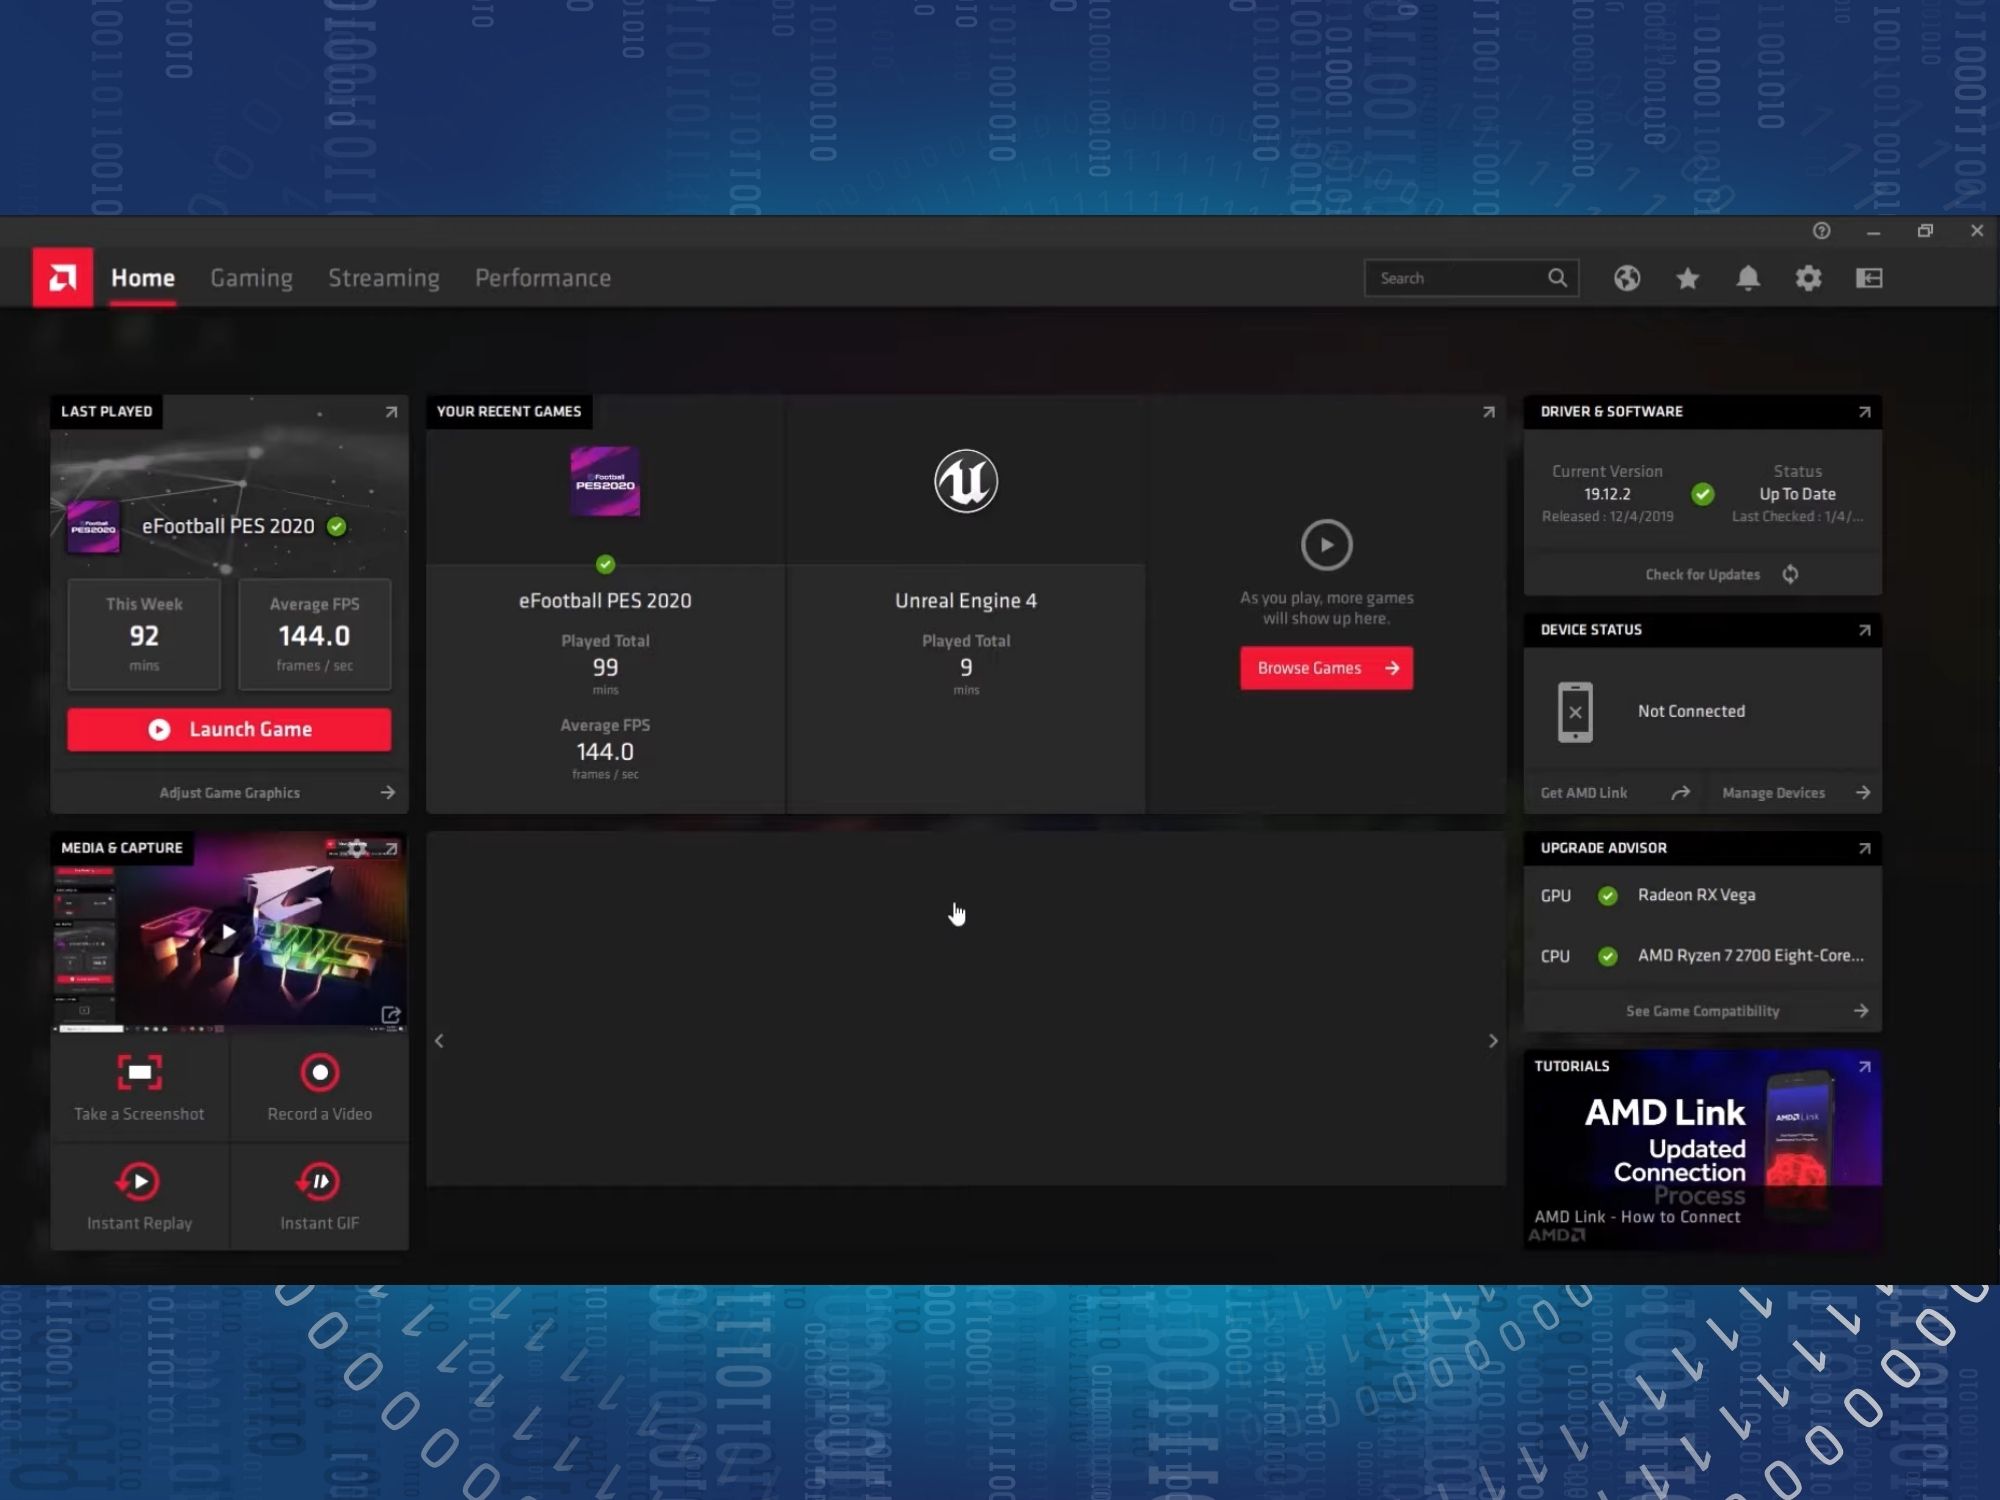Open the Get AMD Link share link

pyautogui.click(x=1615, y=793)
